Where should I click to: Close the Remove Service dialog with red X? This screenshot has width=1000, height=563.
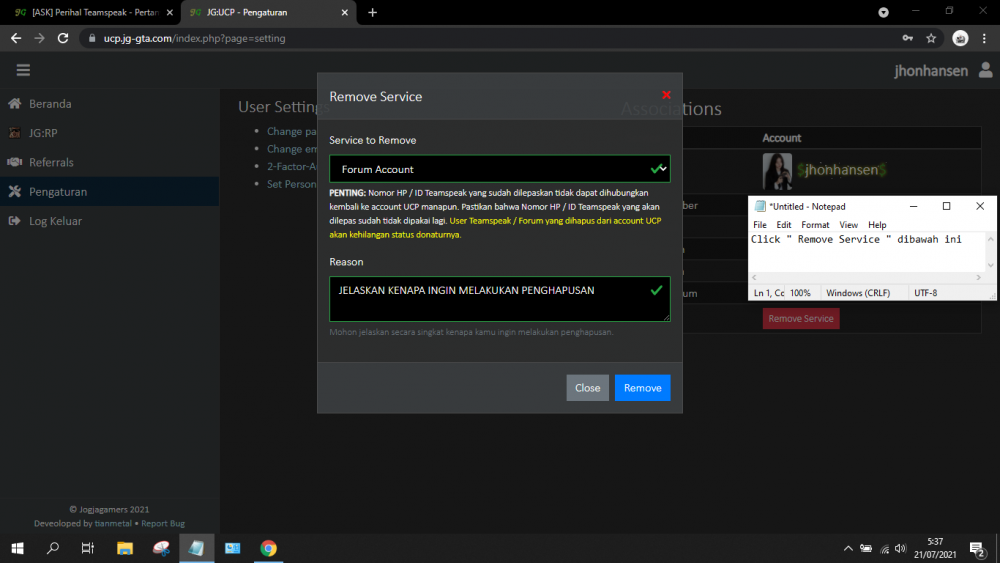[x=666, y=95]
